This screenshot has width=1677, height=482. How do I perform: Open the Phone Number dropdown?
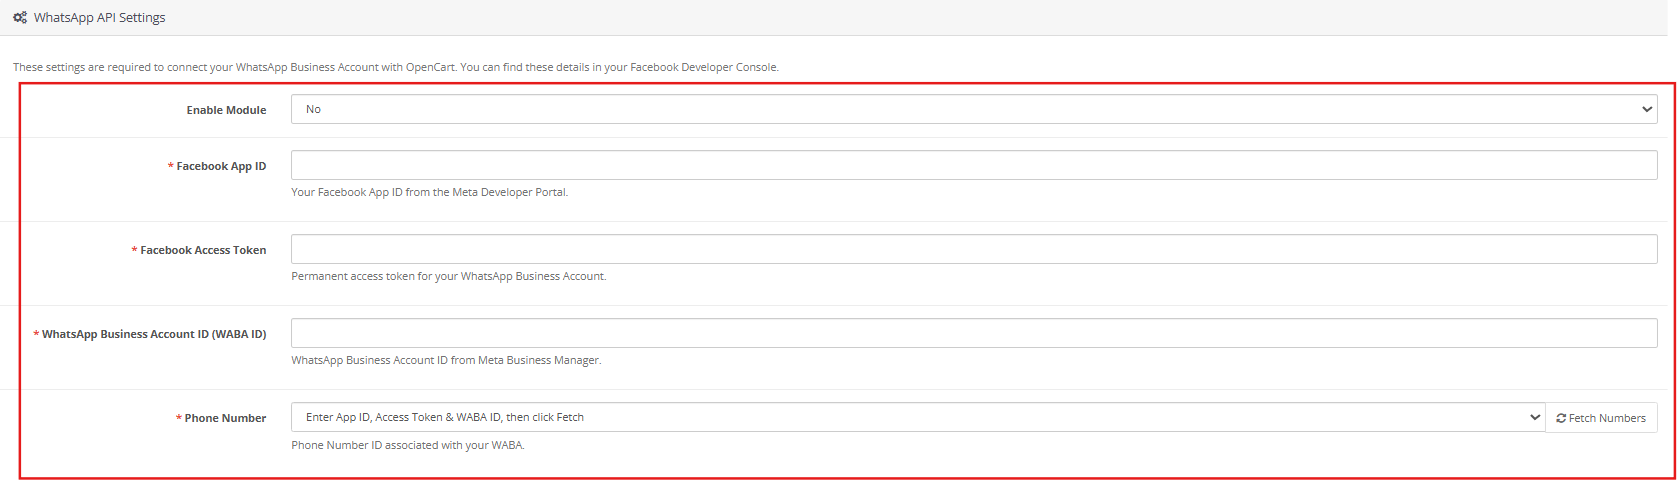coord(918,417)
